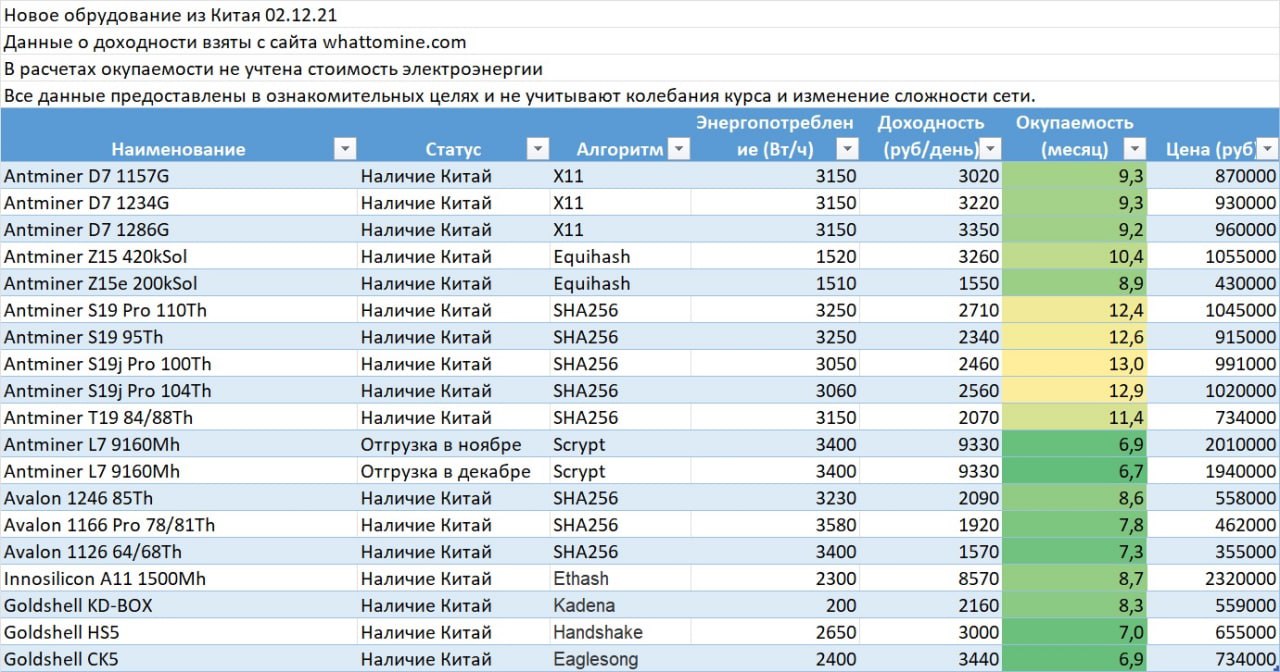Open the Энергопотребление column filter dropdown
Viewport: 1280px width, 672px height.
(848, 149)
